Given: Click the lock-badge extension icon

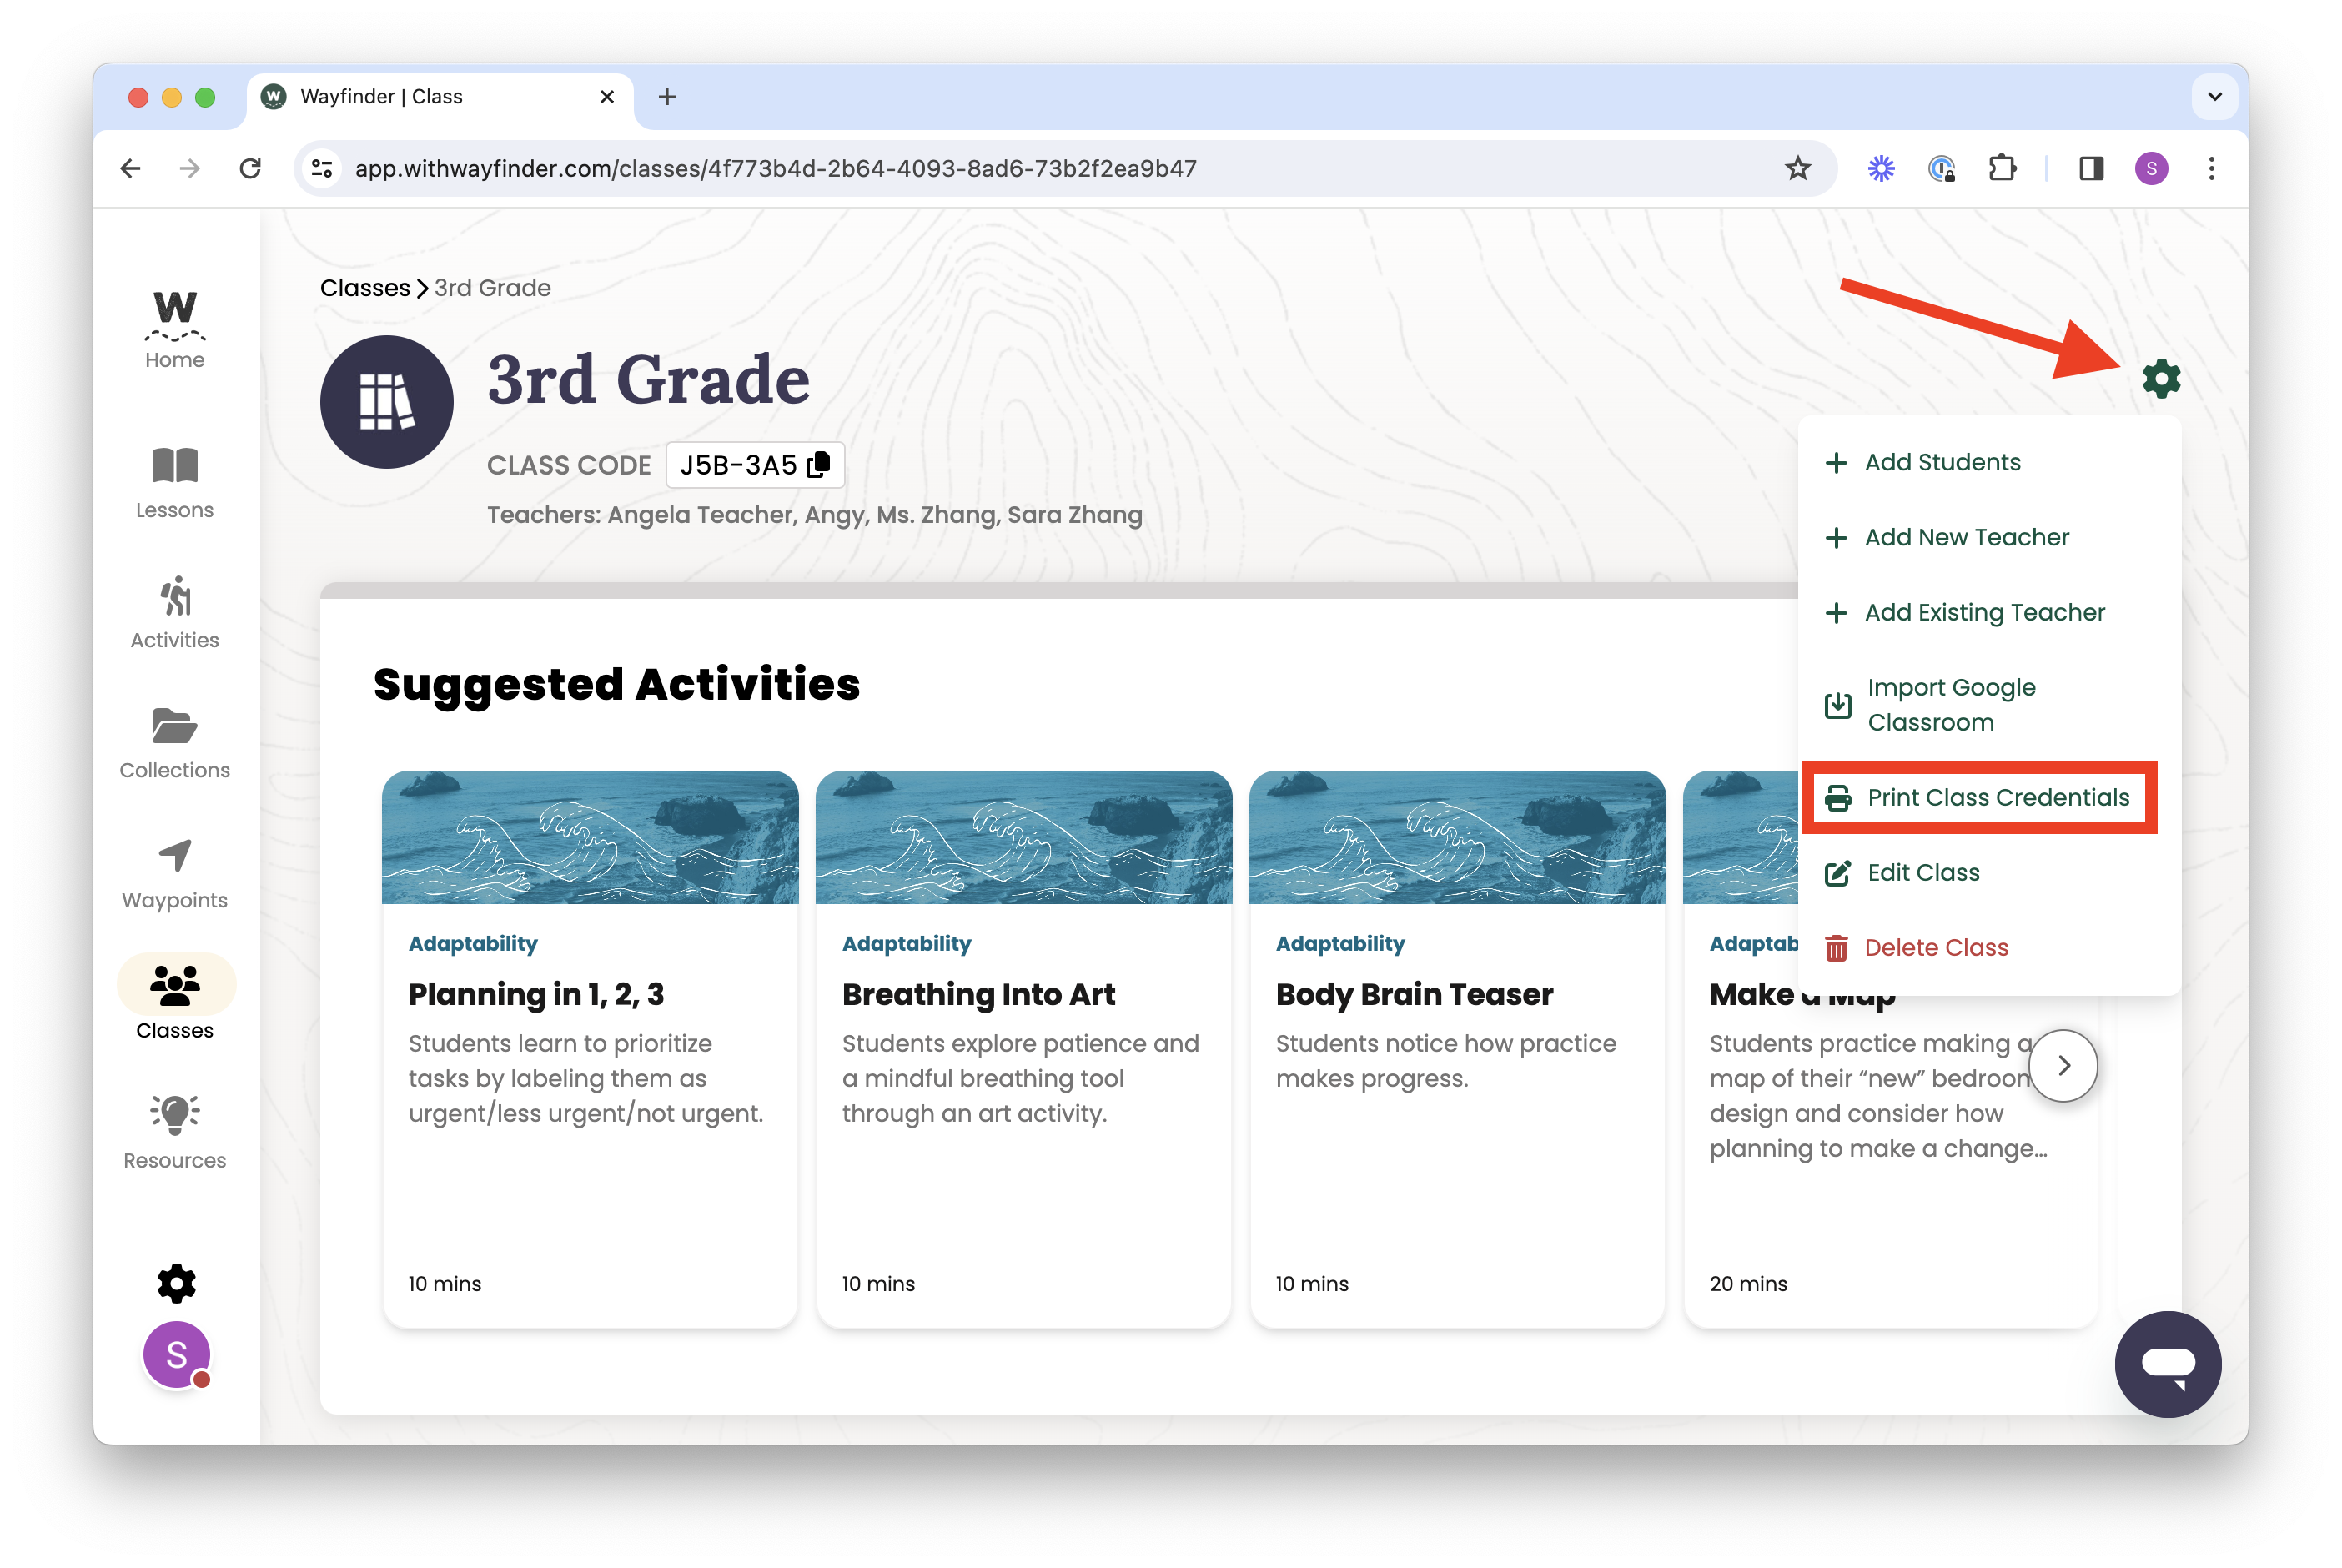Looking at the screenshot, I should point(1941,168).
